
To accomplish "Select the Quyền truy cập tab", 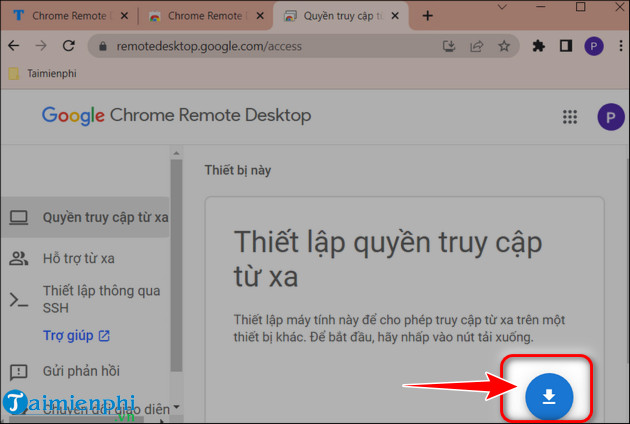I will click(342, 16).
